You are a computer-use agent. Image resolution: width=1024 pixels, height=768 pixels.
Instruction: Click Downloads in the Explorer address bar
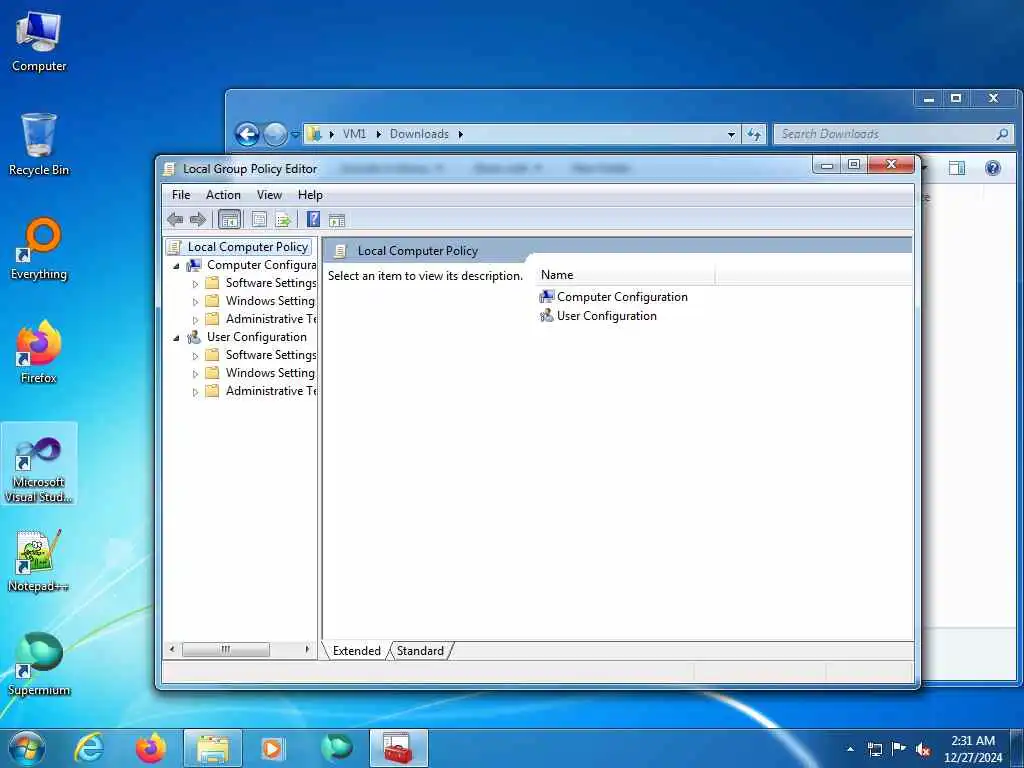tap(419, 134)
